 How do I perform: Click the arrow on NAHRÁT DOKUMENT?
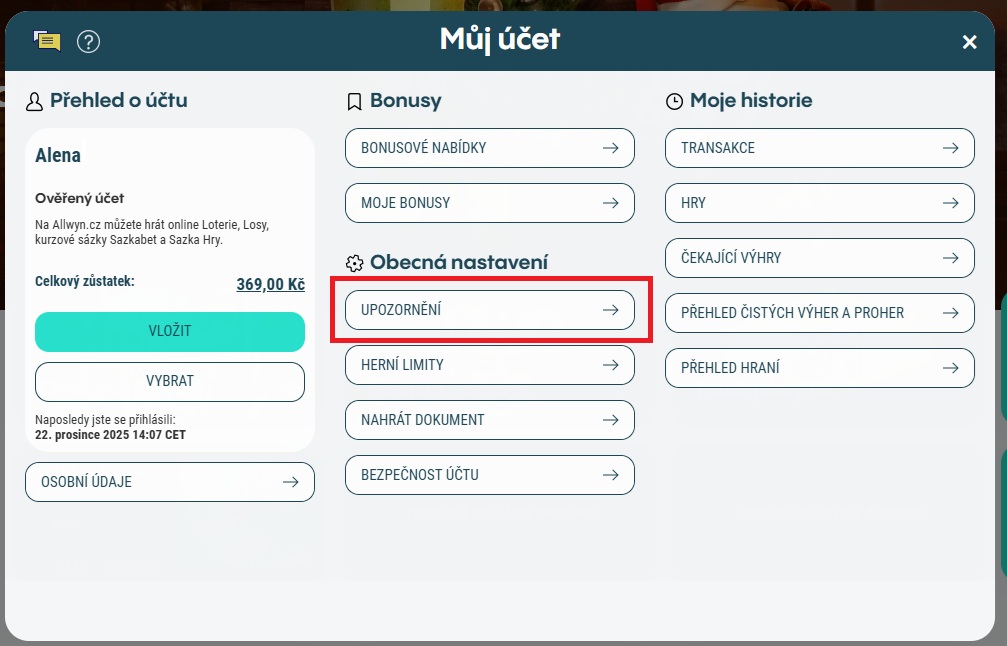(610, 420)
